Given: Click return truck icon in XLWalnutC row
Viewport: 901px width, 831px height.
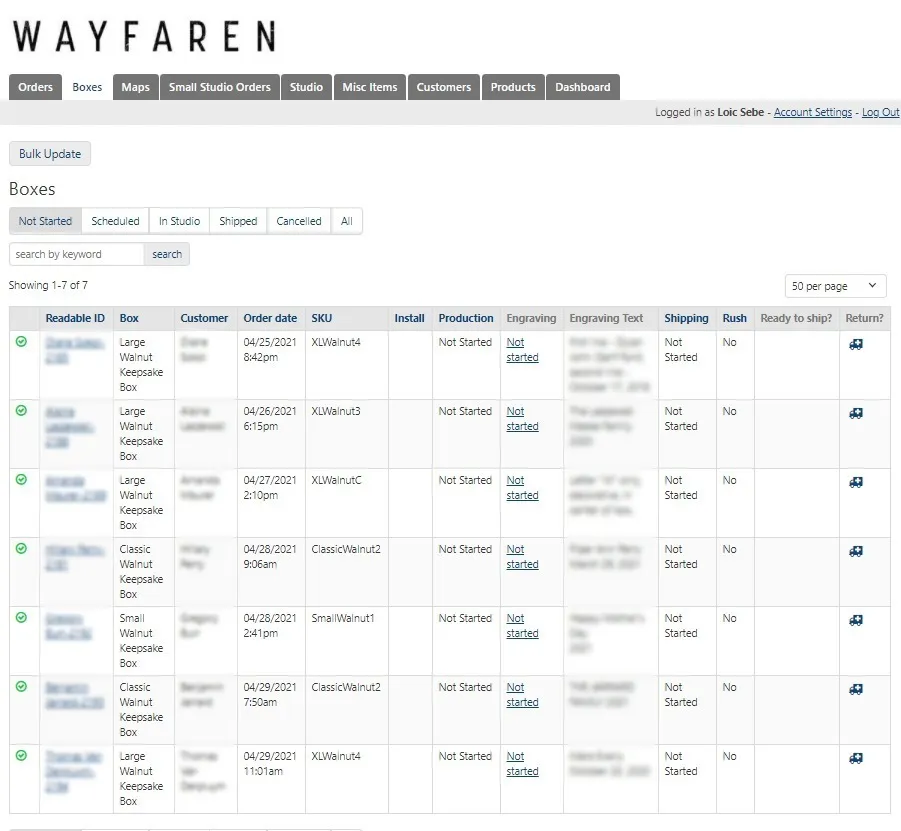Looking at the screenshot, I should (856, 482).
